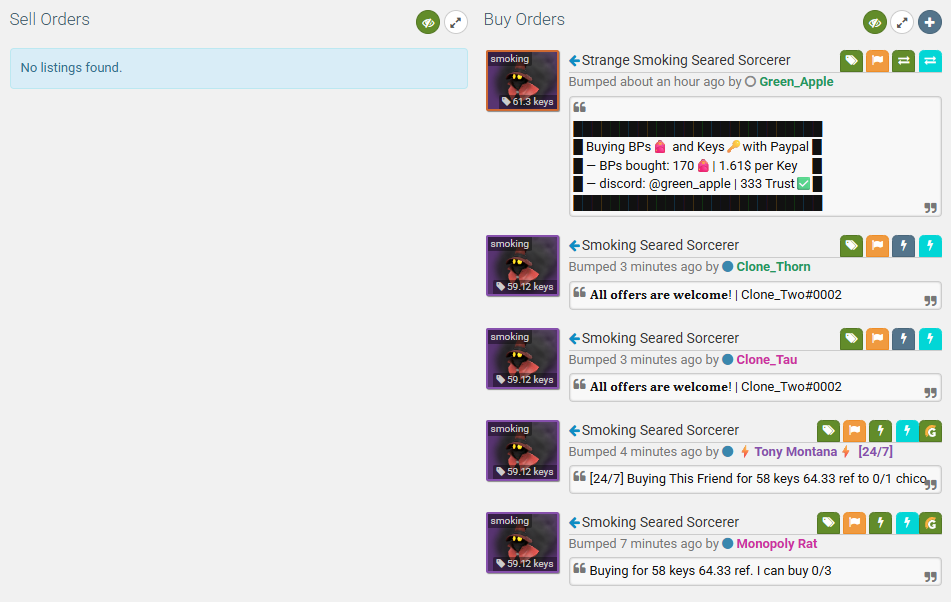Open Clone_Tau's Smoking Seared Sorcerer title
The width and height of the screenshot is (951, 602).
click(x=660, y=338)
